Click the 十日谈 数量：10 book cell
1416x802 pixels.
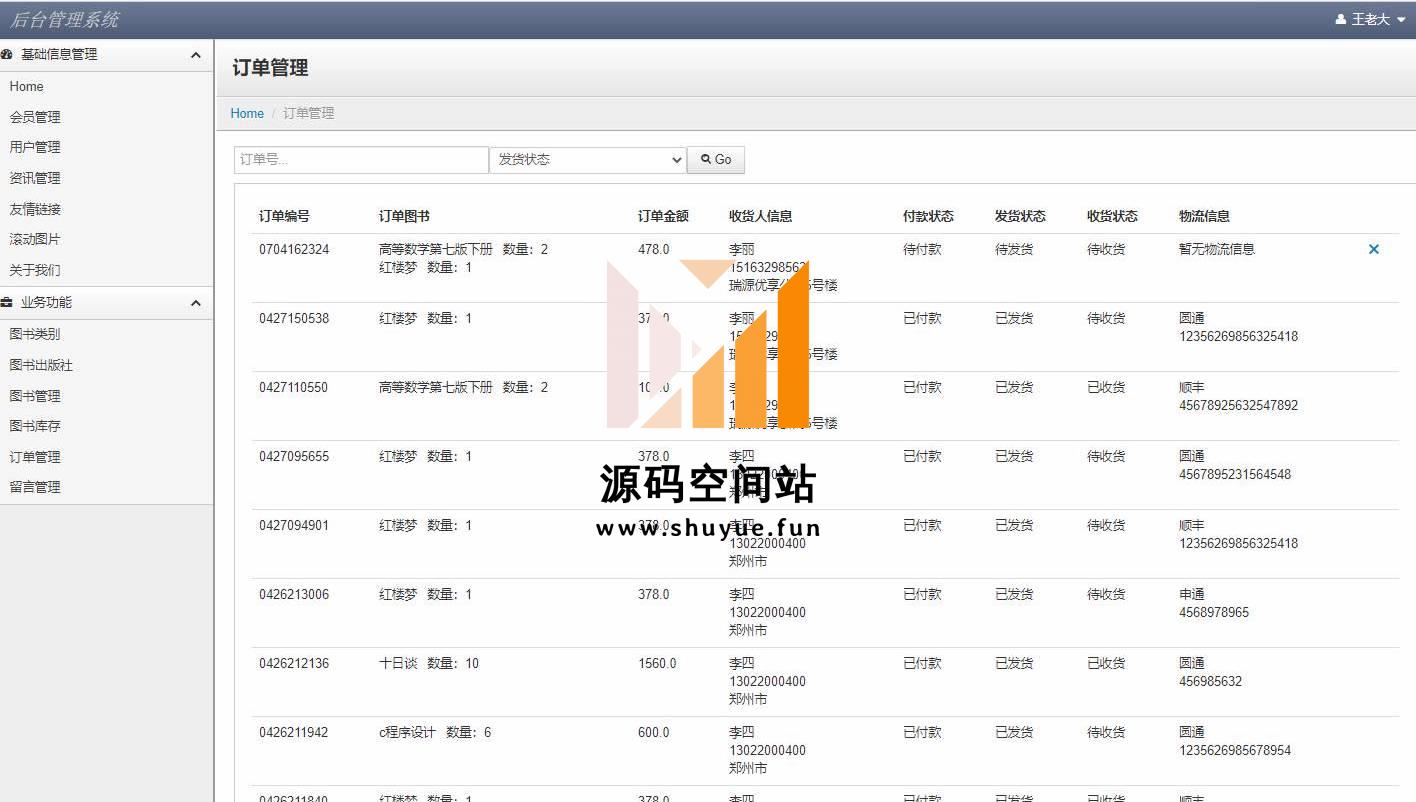pos(429,663)
